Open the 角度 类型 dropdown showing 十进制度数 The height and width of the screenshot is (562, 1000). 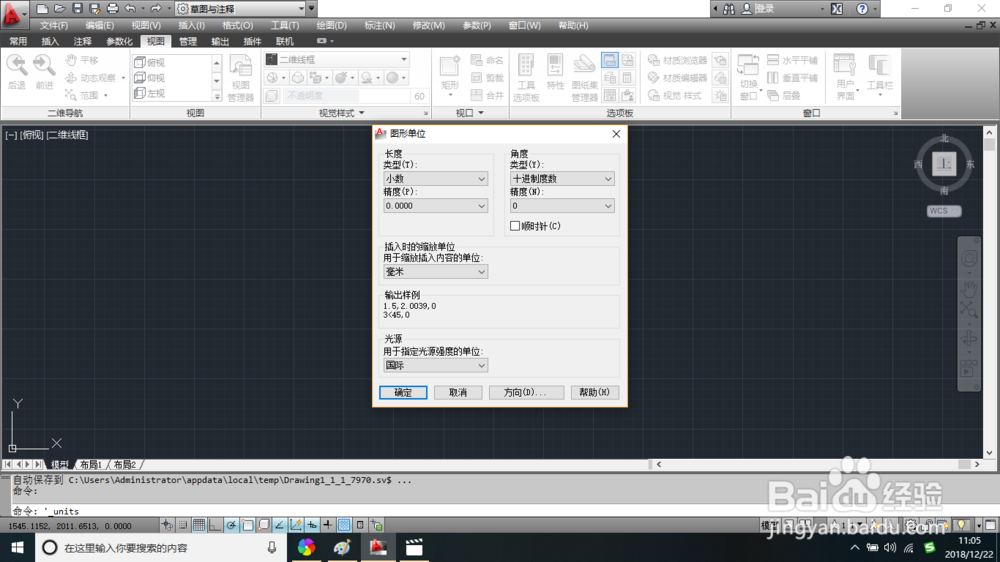pyautogui.click(x=562, y=179)
